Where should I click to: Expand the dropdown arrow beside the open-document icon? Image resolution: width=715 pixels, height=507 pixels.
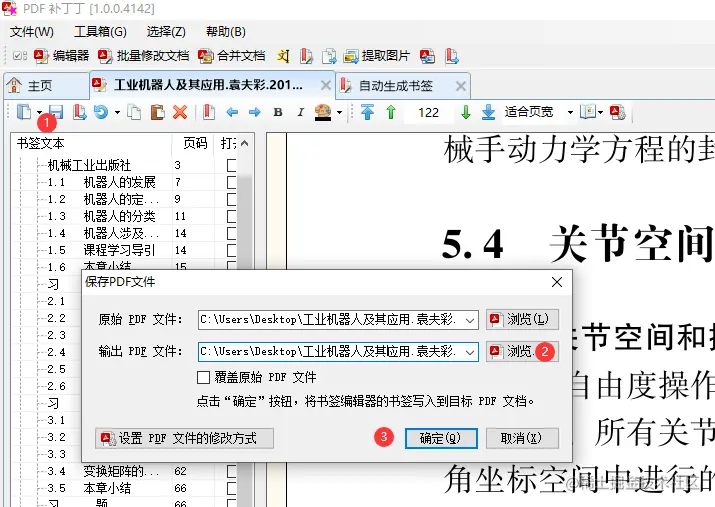40,112
